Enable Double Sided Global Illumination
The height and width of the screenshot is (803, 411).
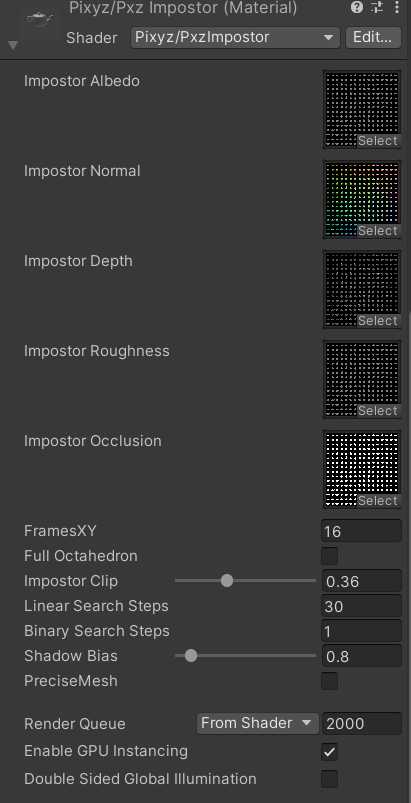tap(330, 779)
